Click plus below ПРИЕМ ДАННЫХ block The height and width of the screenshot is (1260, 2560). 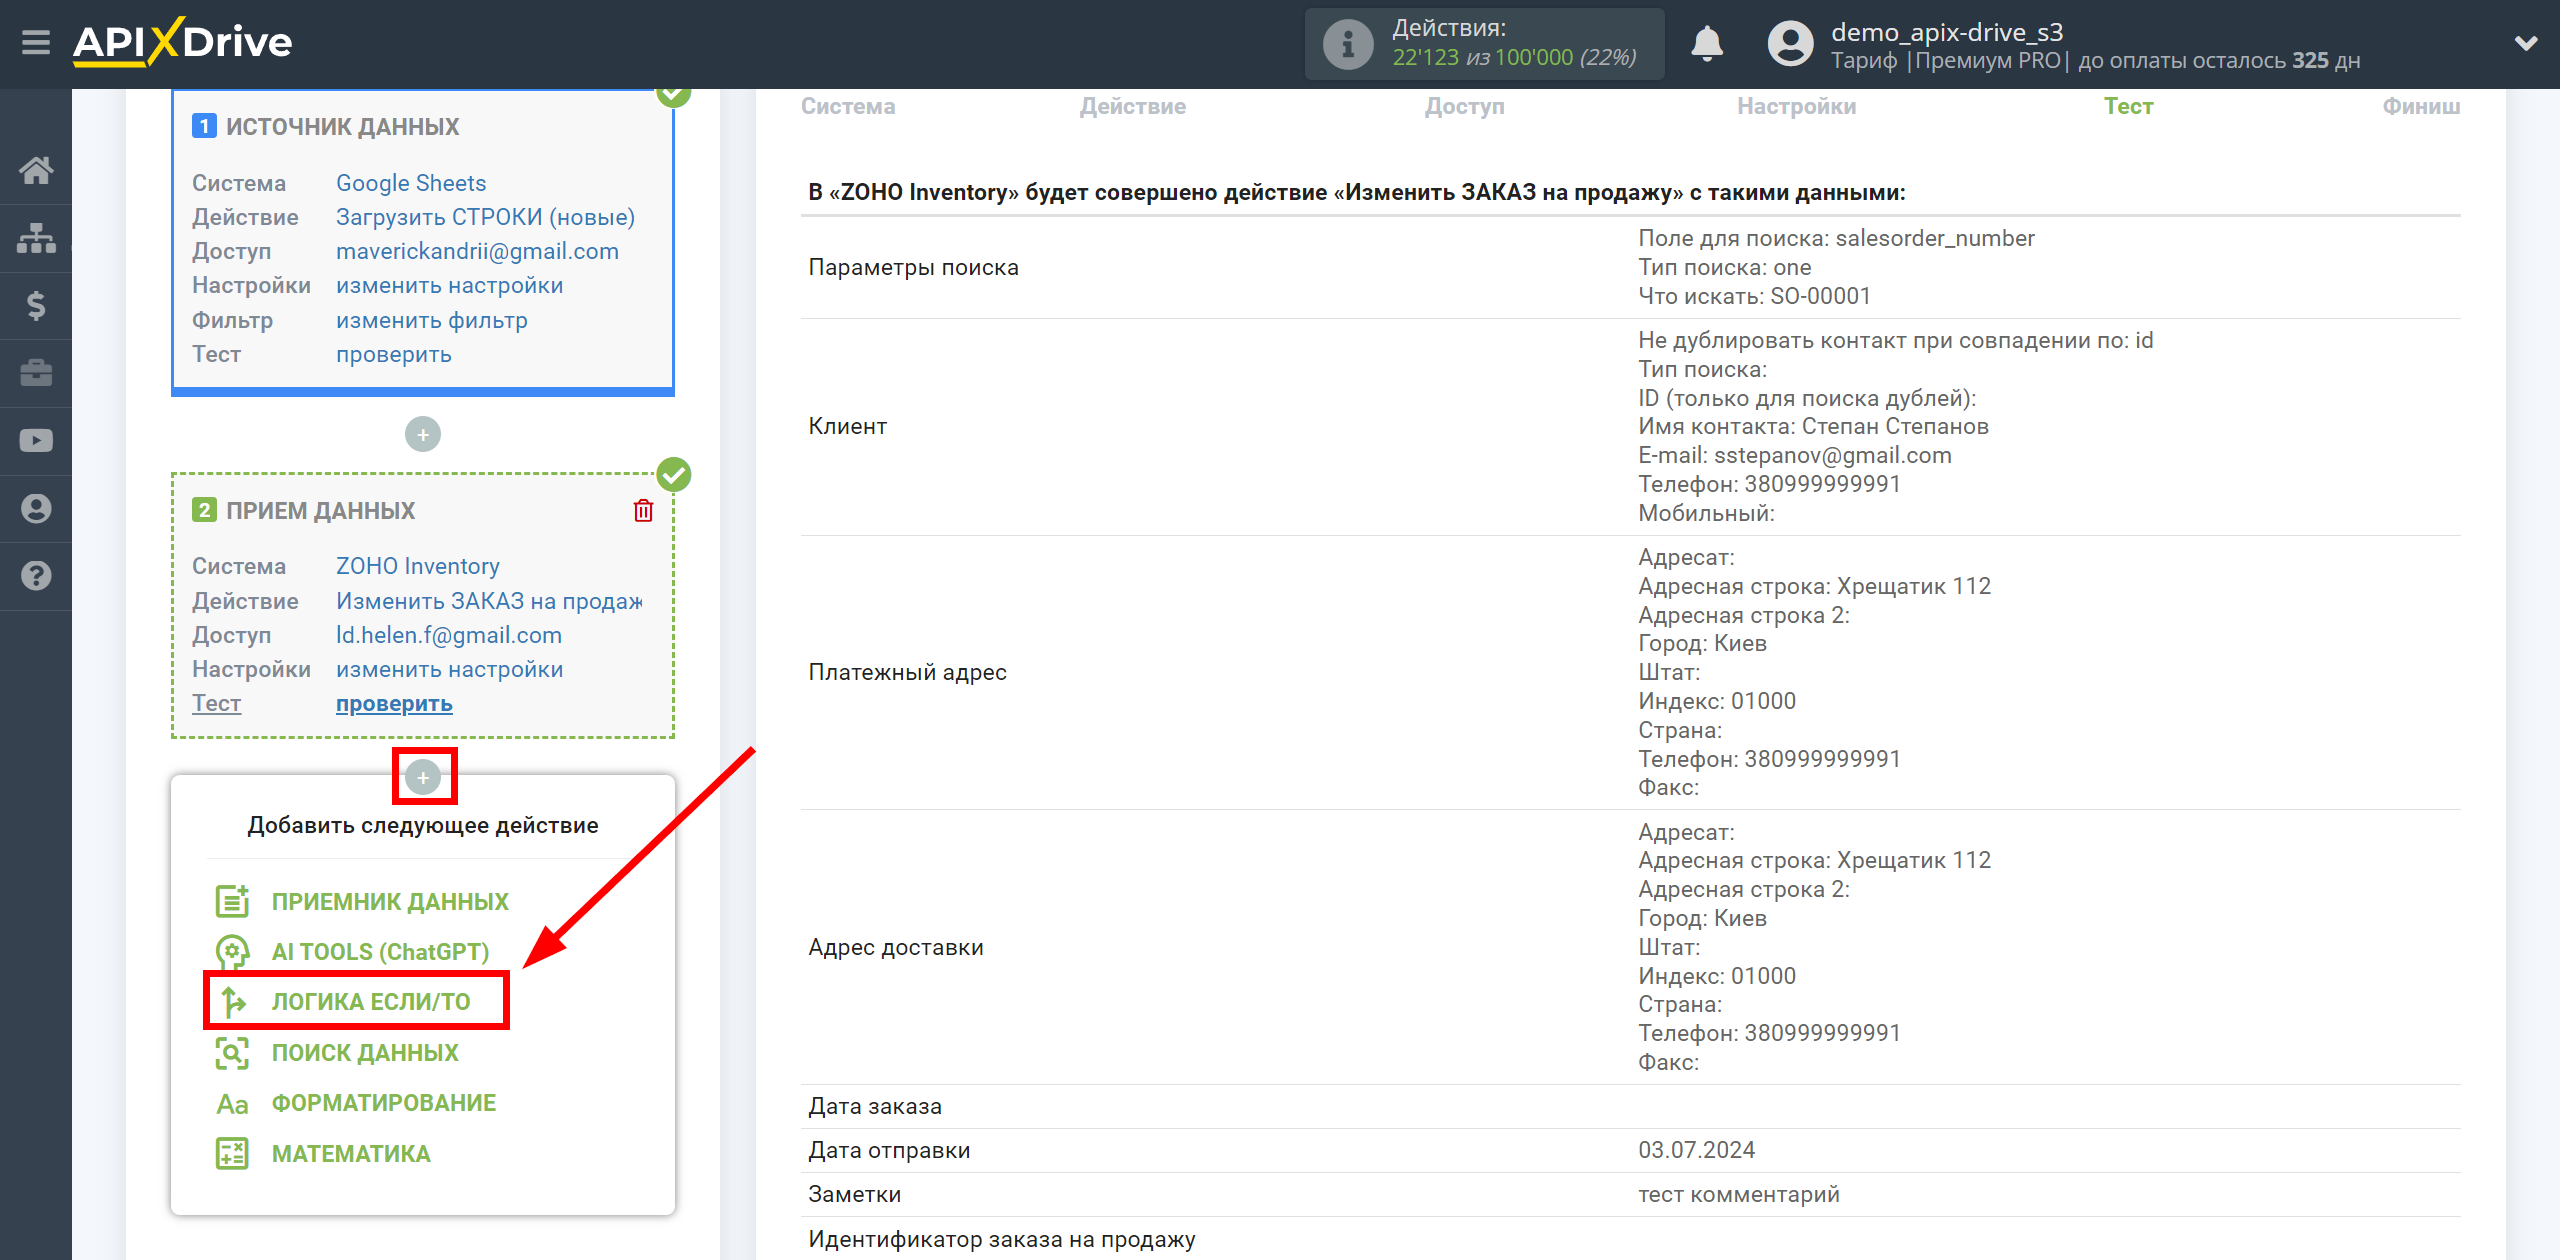click(423, 777)
